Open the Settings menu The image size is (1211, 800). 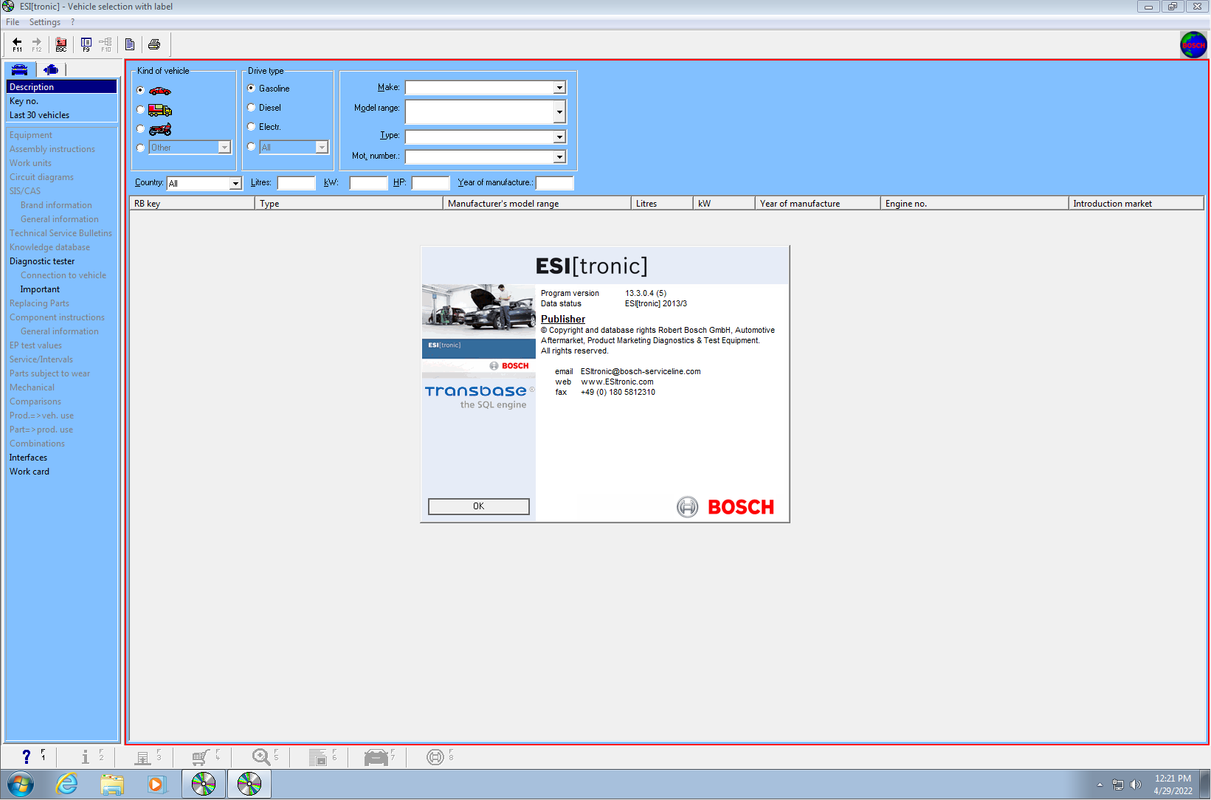[x=45, y=22]
